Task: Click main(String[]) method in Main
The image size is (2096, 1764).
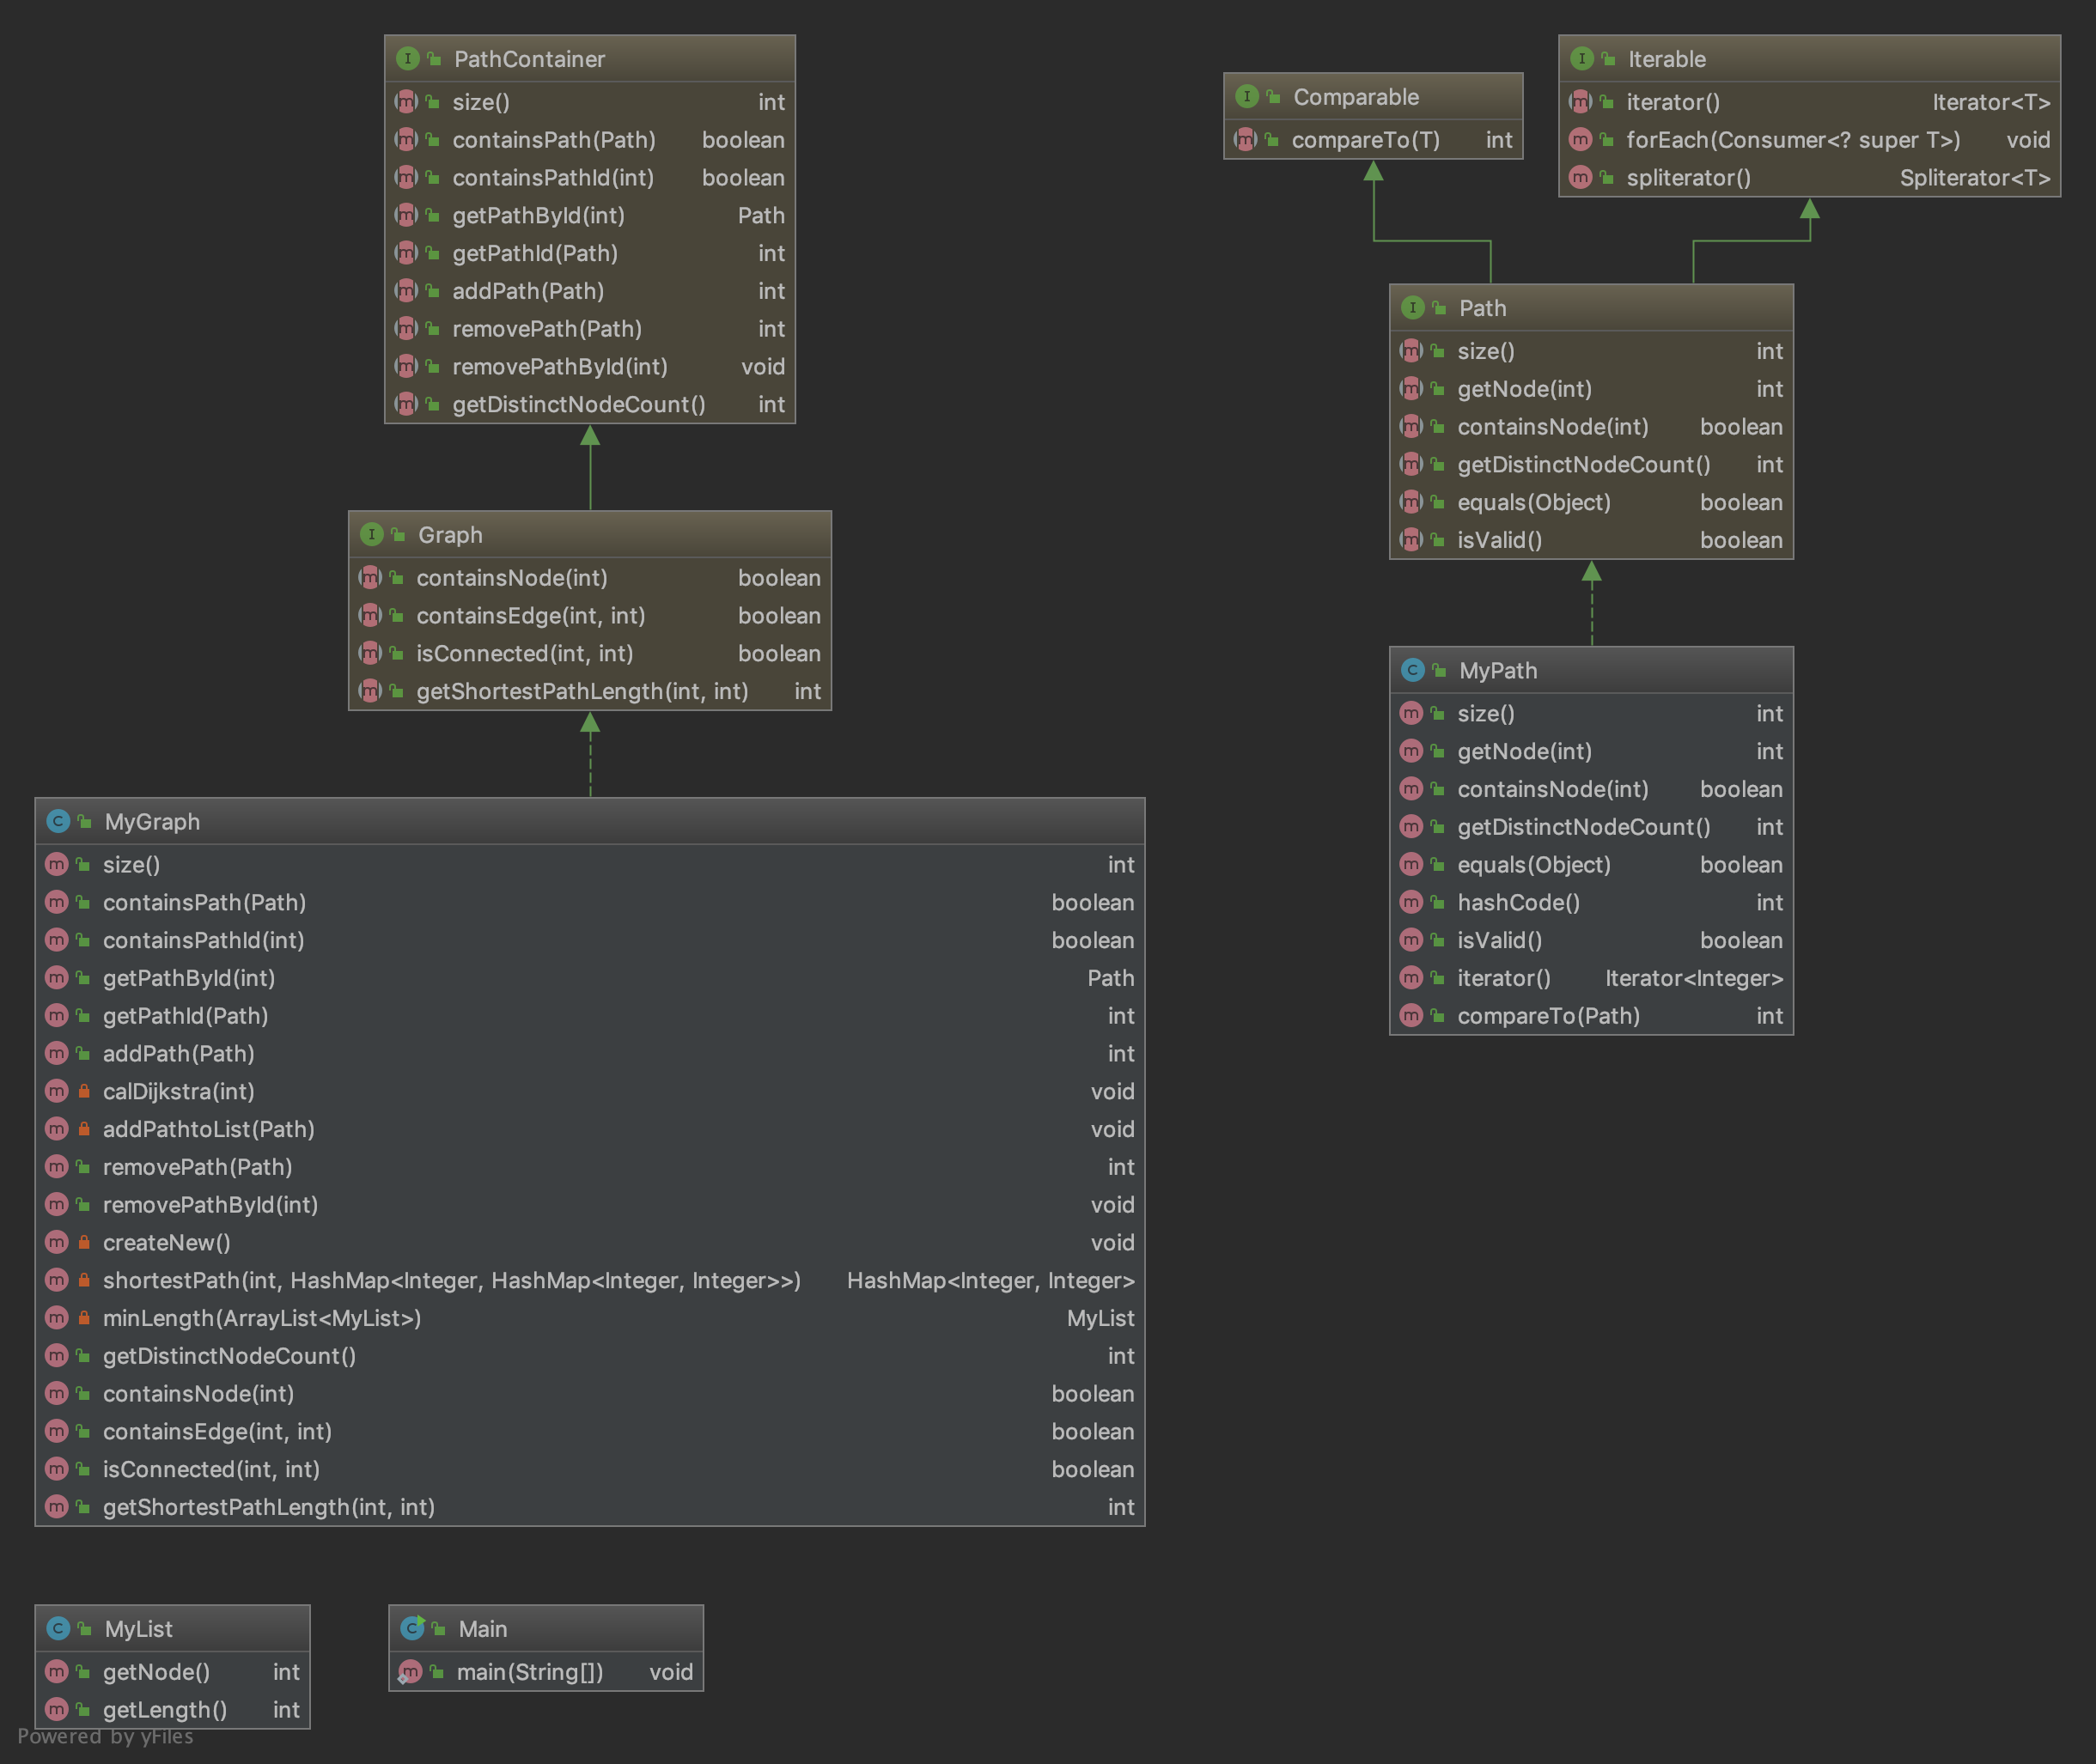Action: pyautogui.click(x=529, y=1672)
